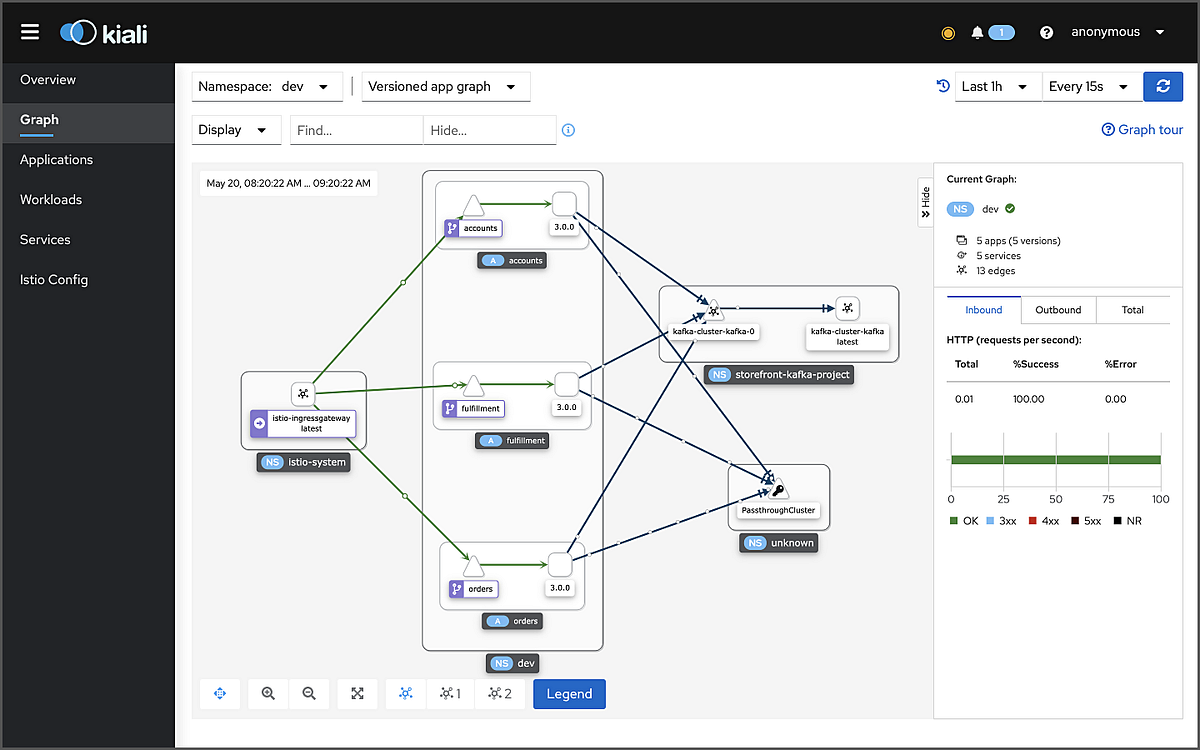Select the zoom-in magnifier in graph toolbar
Screen dimensions: 1200x750
[267, 693]
